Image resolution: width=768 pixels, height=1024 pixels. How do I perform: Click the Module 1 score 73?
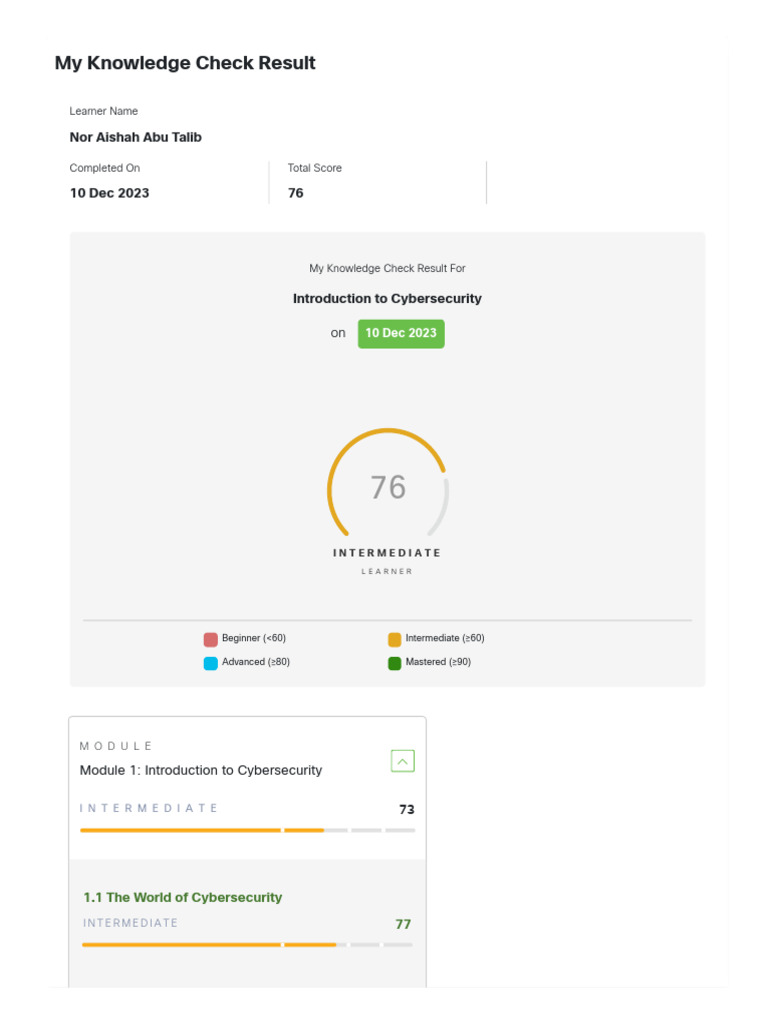tap(407, 809)
